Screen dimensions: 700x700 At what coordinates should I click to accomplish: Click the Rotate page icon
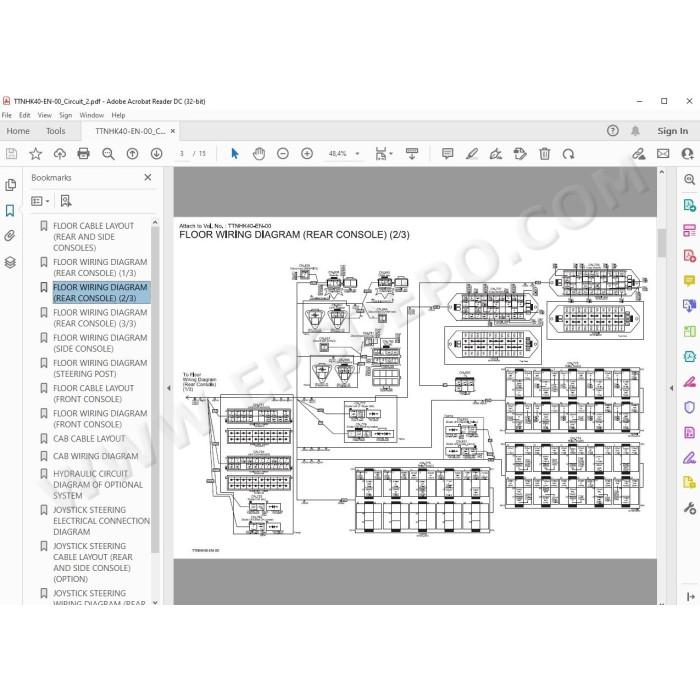pos(568,154)
